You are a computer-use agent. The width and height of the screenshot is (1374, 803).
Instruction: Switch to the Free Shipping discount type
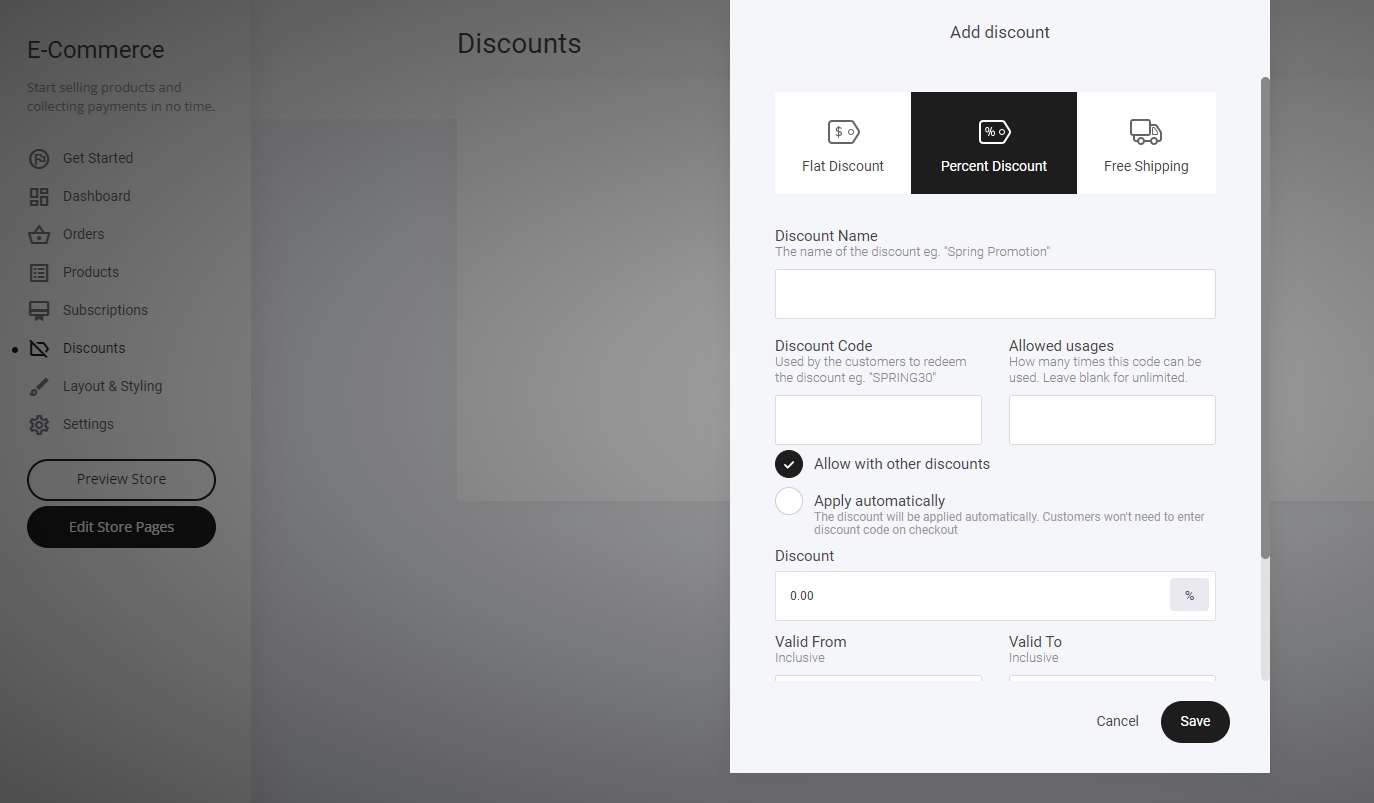pos(1146,143)
